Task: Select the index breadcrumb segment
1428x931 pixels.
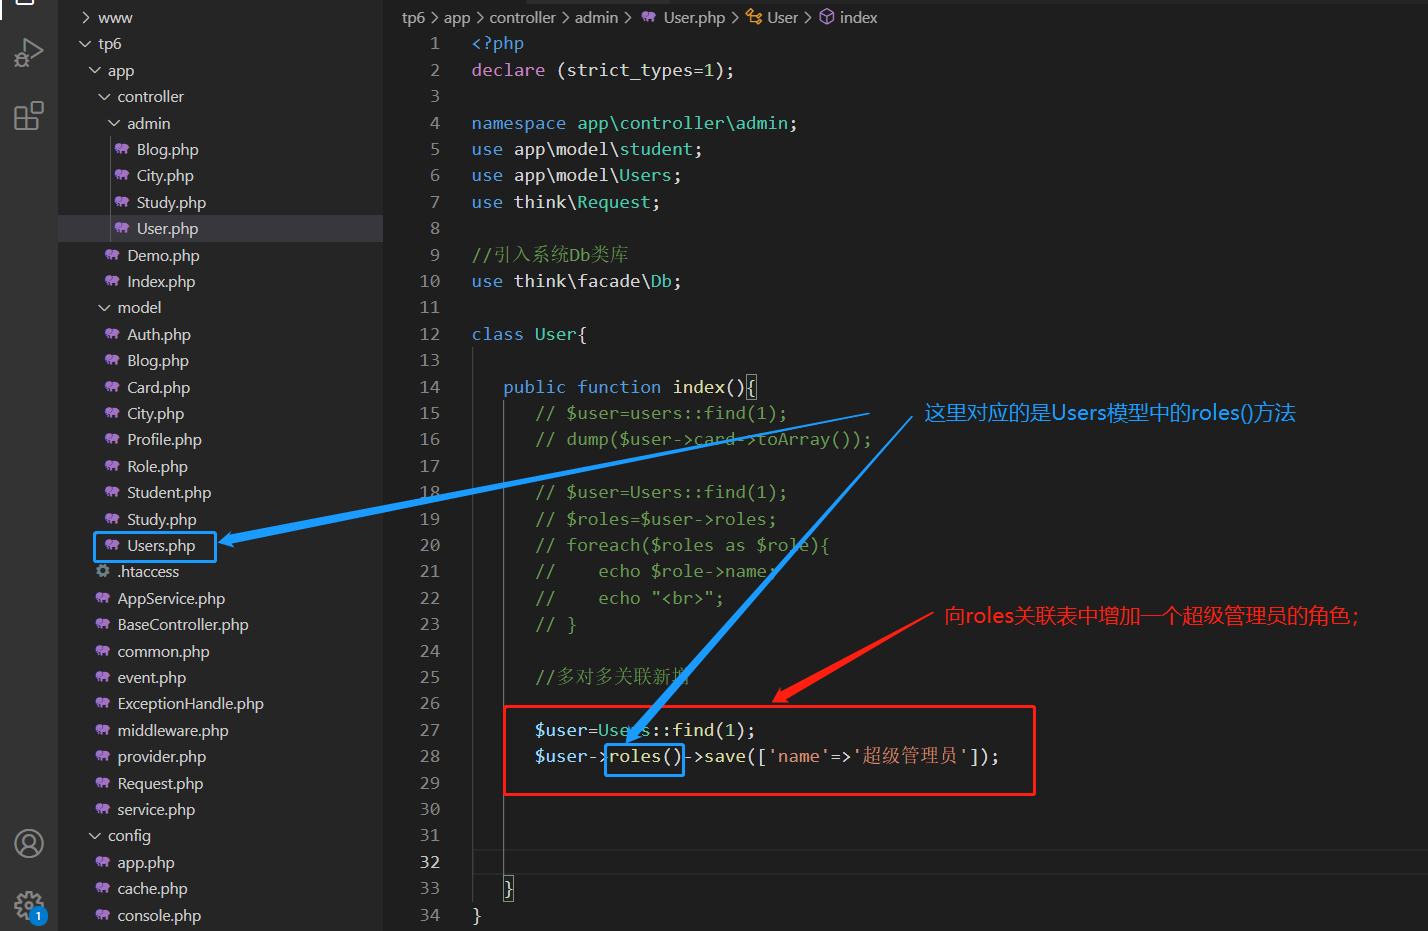Action: pyautogui.click(x=858, y=17)
